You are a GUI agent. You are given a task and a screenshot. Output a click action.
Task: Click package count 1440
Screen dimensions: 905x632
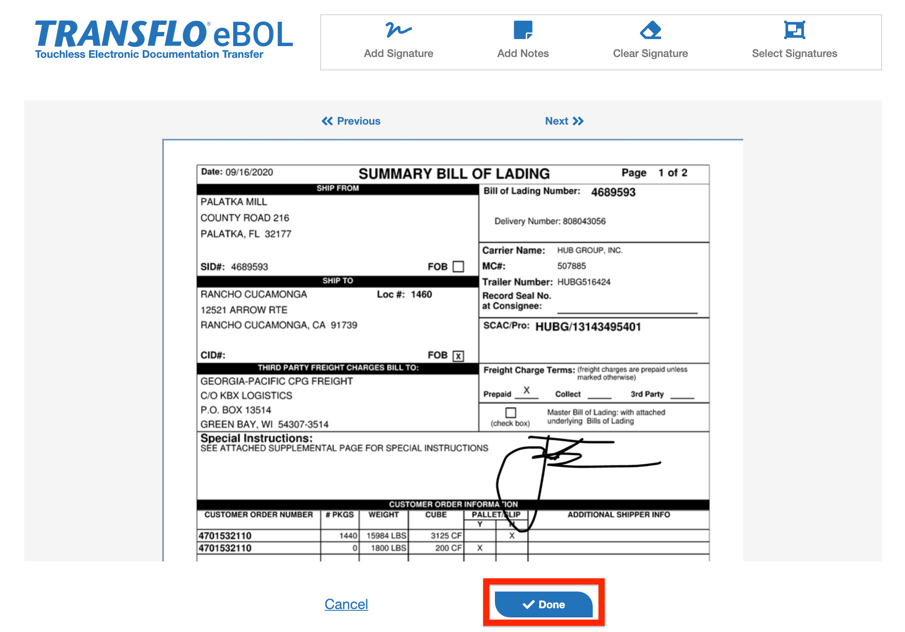(348, 536)
